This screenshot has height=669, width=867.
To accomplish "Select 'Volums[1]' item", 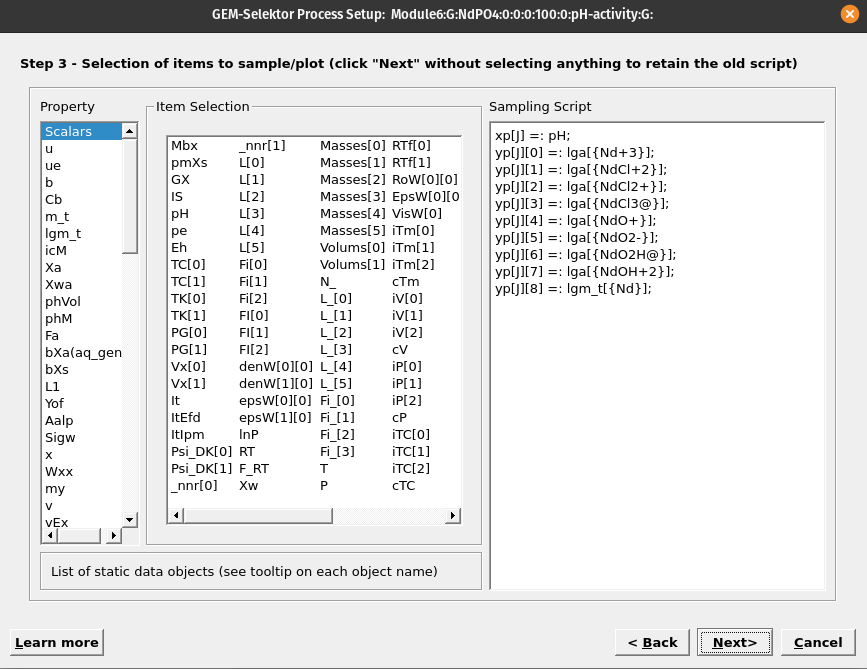I will point(352,264).
